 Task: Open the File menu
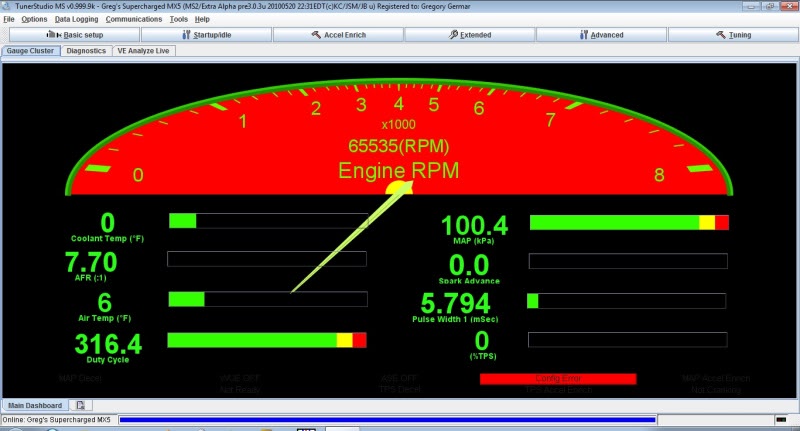[x=9, y=19]
